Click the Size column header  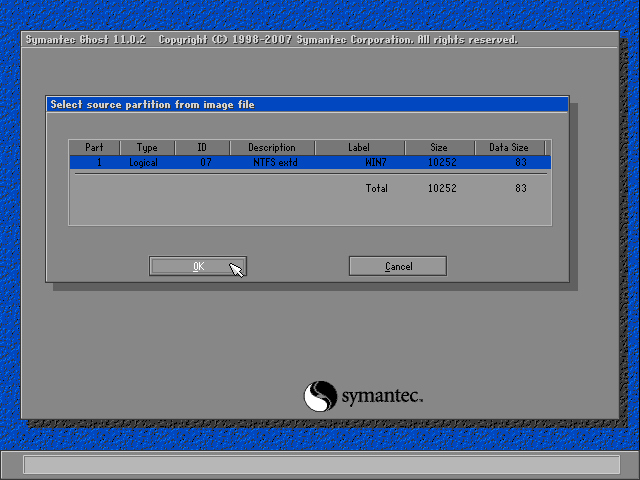coord(440,147)
